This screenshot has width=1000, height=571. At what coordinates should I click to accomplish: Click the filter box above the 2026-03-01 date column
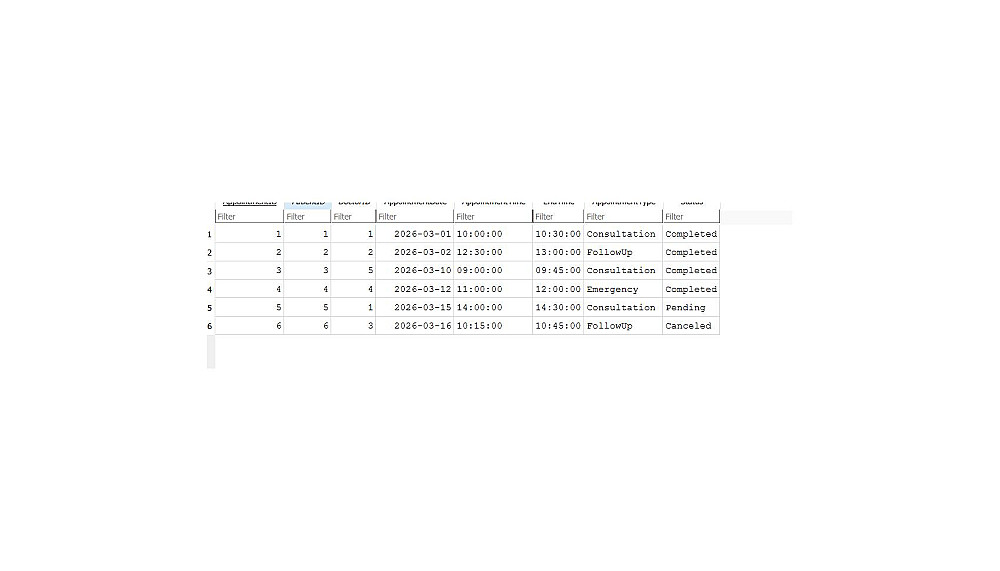click(415, 216)
